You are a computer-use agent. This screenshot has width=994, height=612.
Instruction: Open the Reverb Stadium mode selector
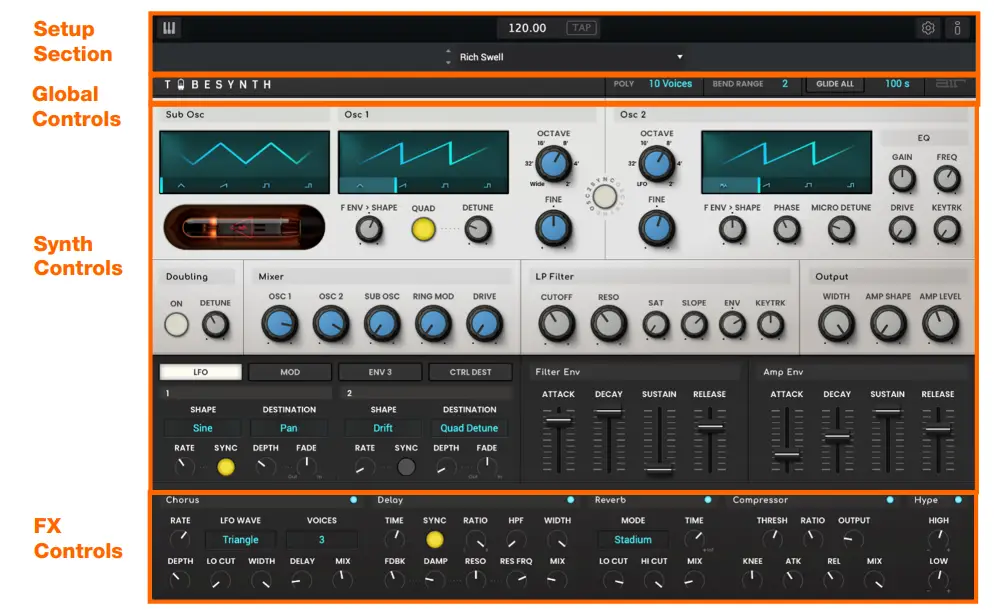[633, 539]
